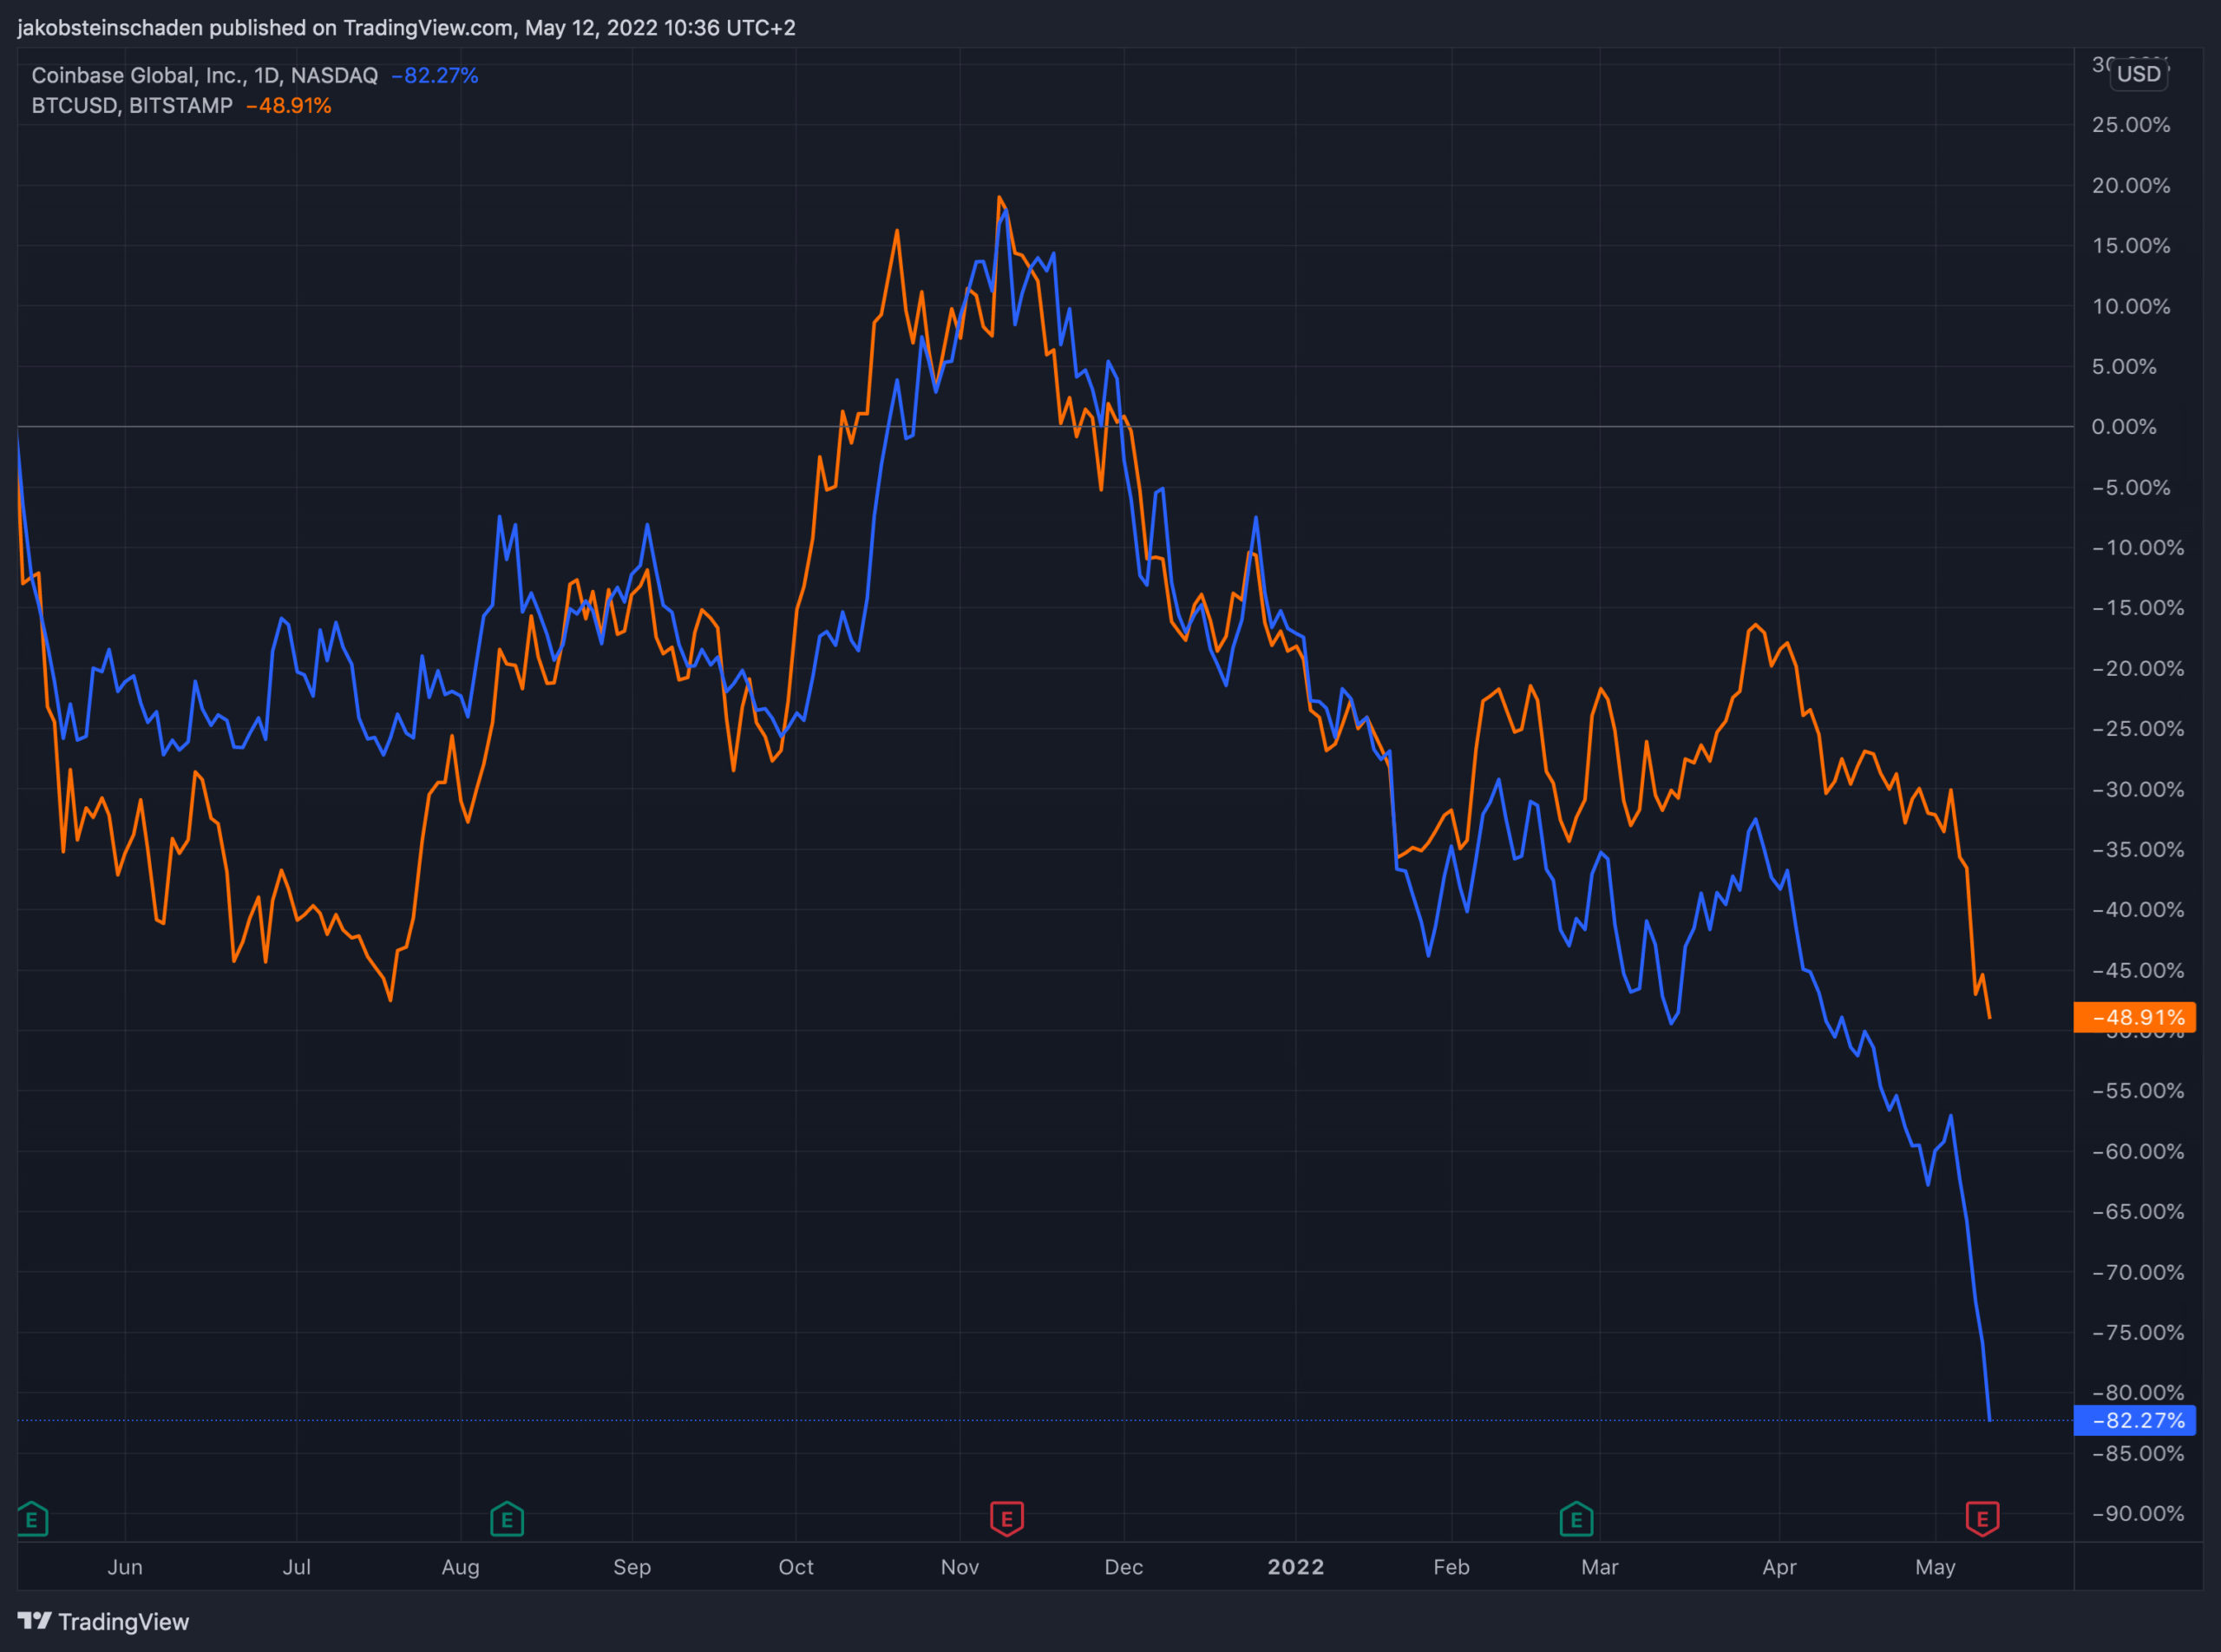
Task: Click the May label on time axis
Action: [x=1935, y=1567]
